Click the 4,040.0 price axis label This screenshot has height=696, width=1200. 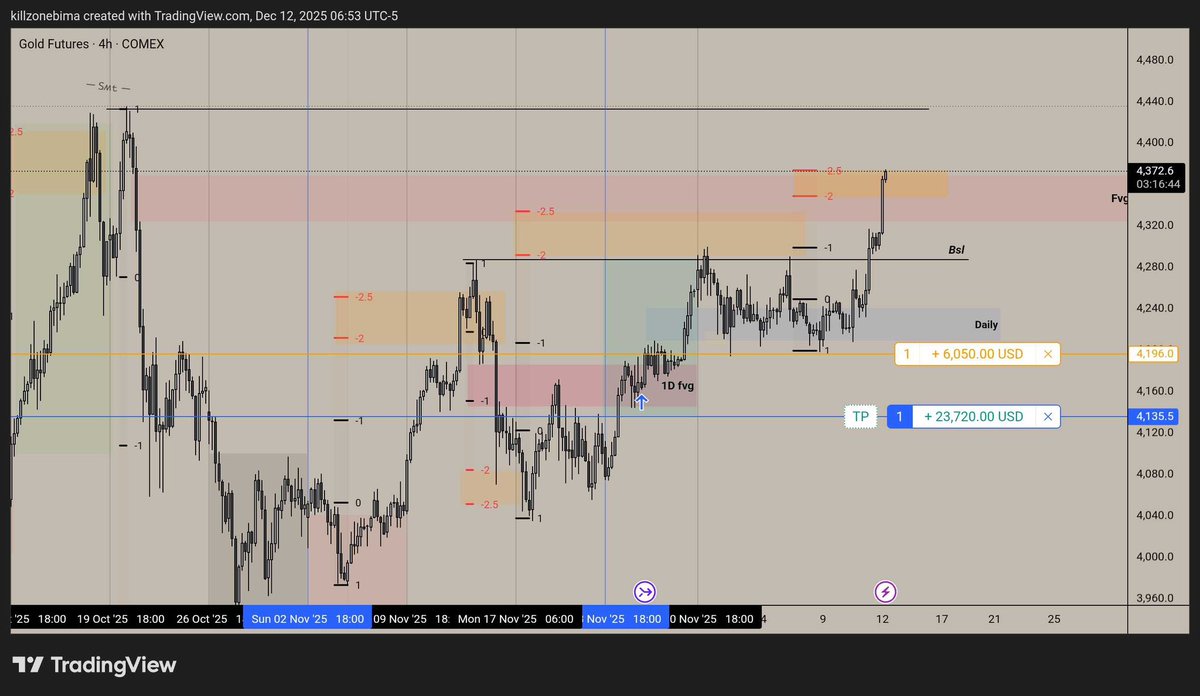pyautogui.click(x=1155, y=515)
